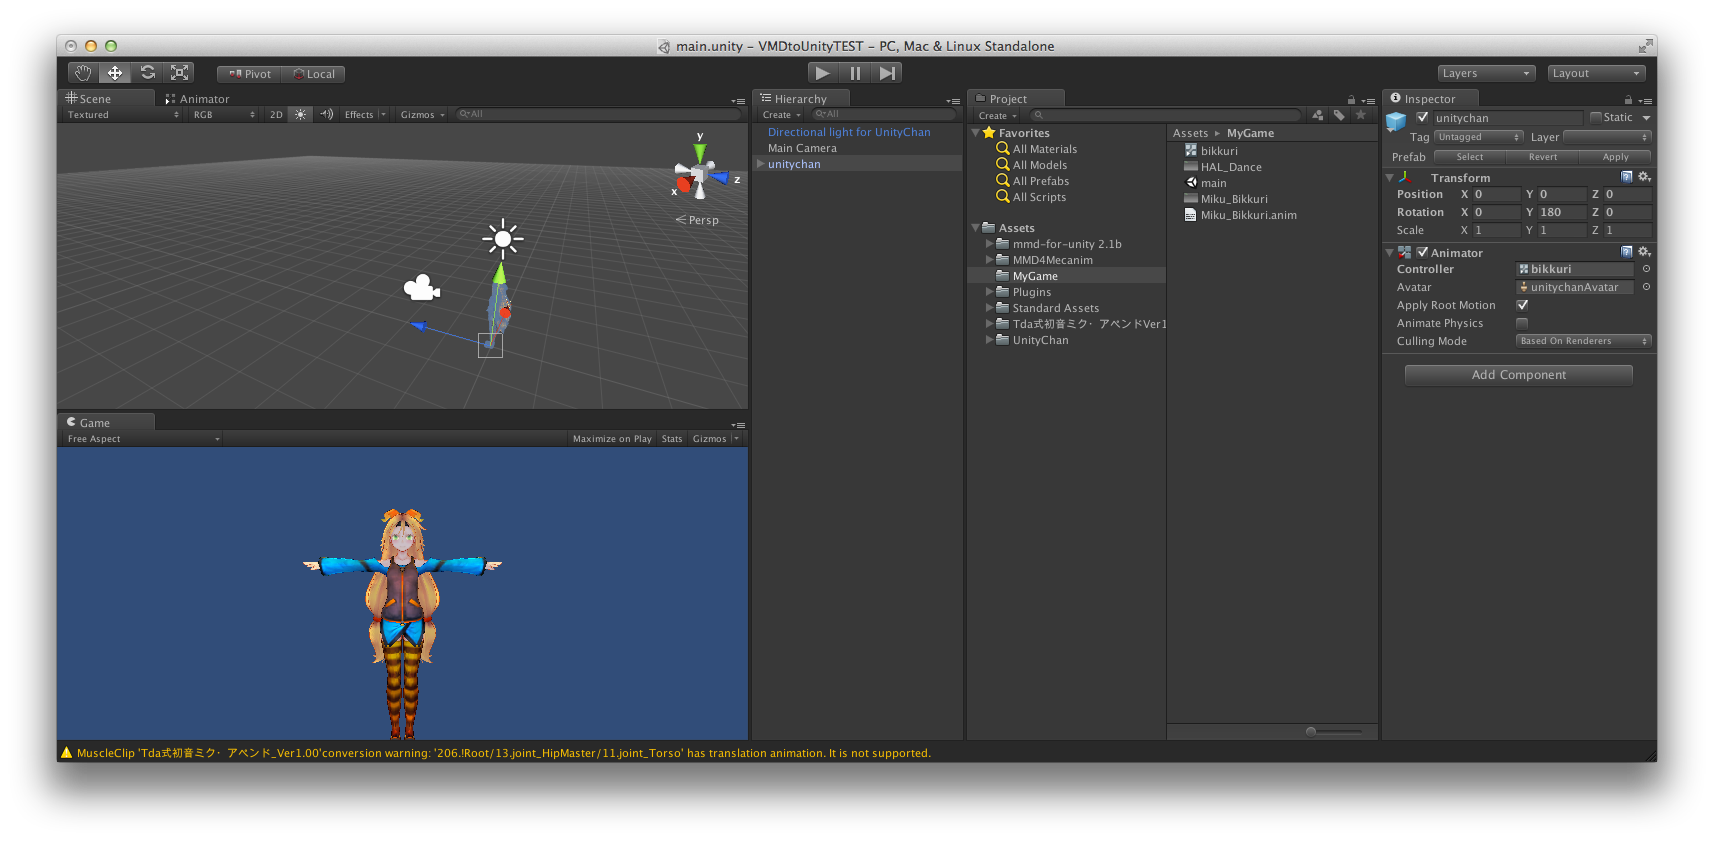
Task: Save search star icon in Project panel
Action: [x=1360, y=115]
